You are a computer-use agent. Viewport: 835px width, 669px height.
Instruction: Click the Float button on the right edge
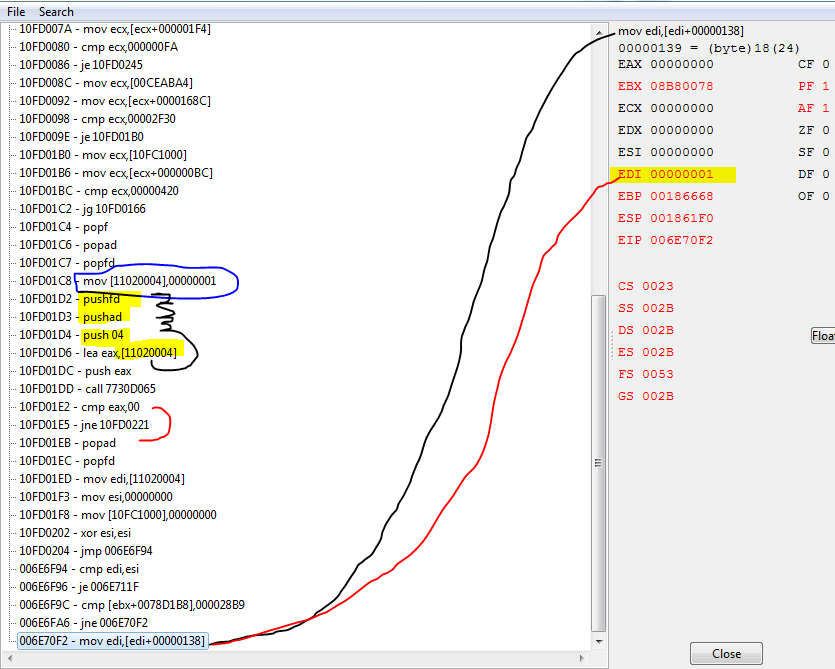pos(822,336)
